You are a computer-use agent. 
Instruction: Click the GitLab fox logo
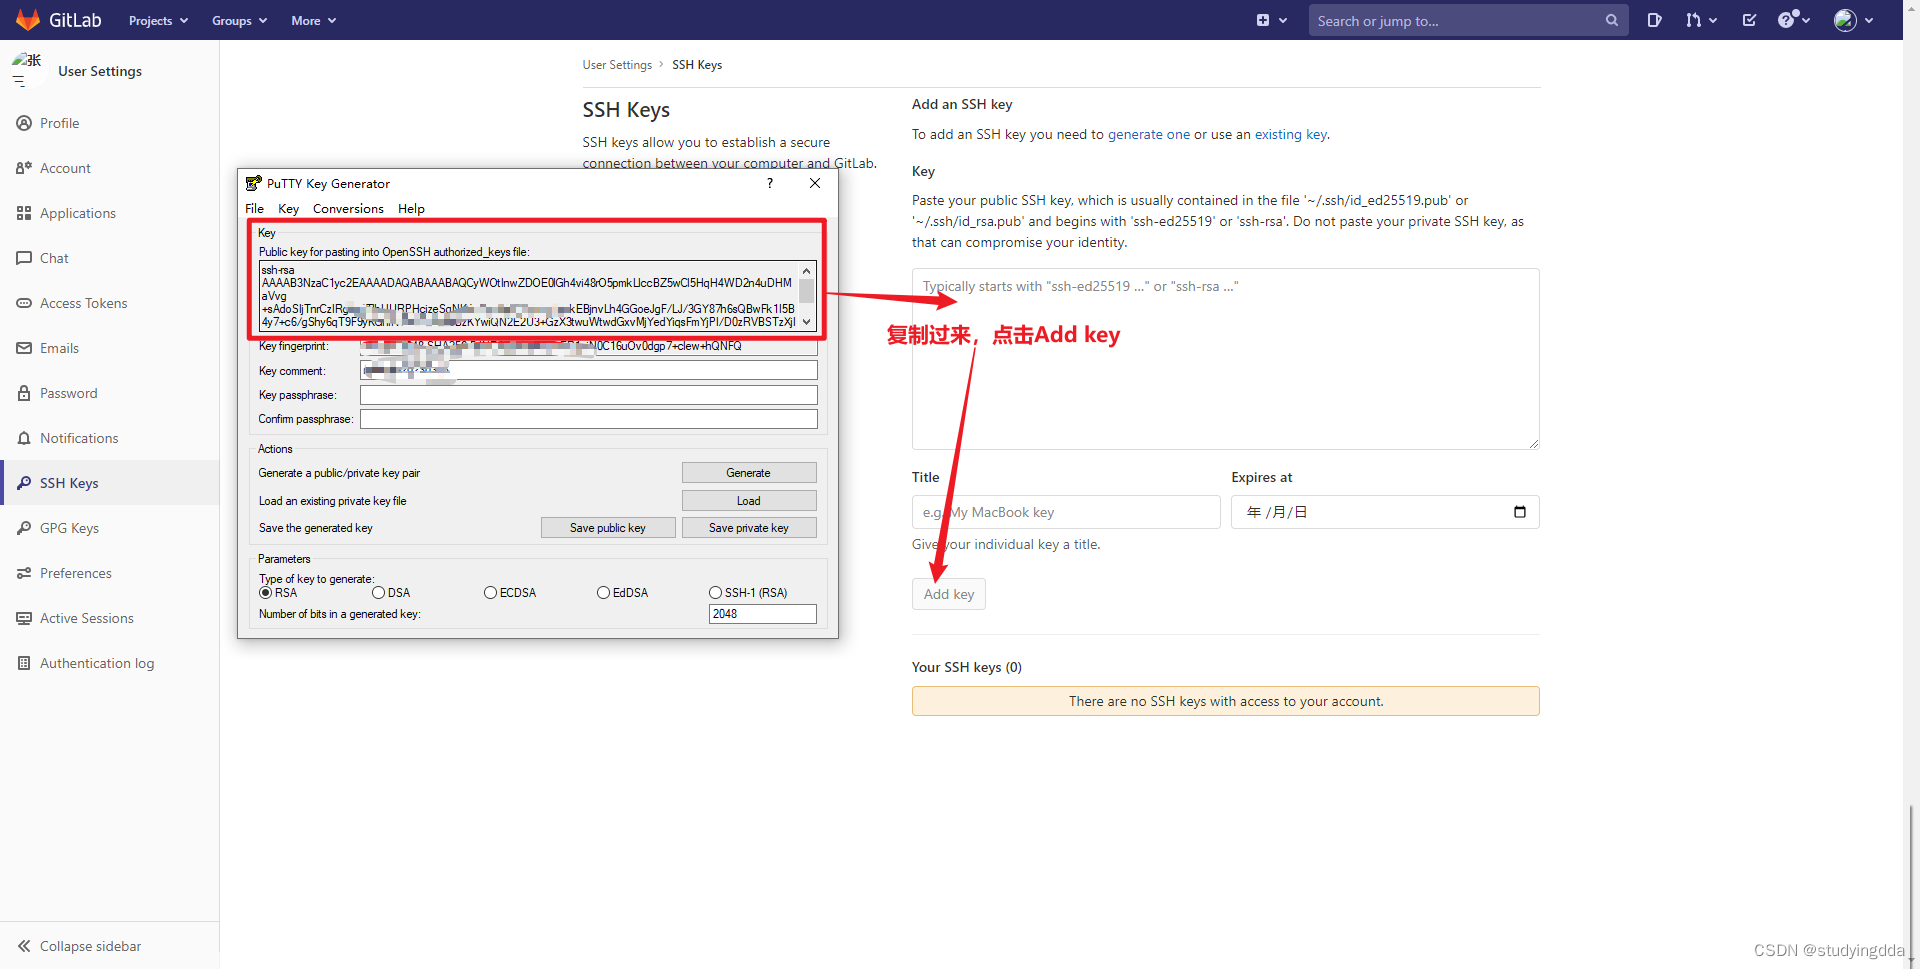[x=28, y=20]
